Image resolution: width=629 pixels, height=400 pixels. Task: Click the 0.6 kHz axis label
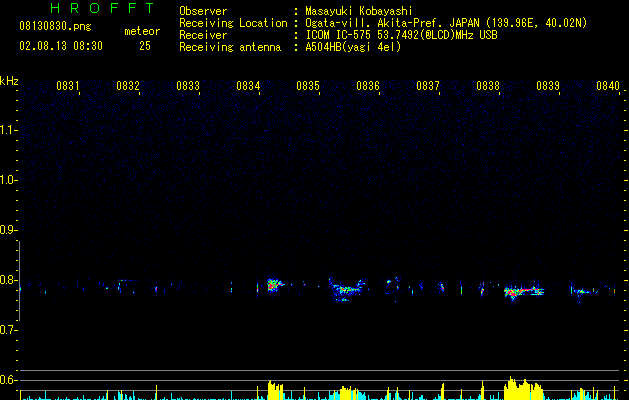tap(8, 380)
